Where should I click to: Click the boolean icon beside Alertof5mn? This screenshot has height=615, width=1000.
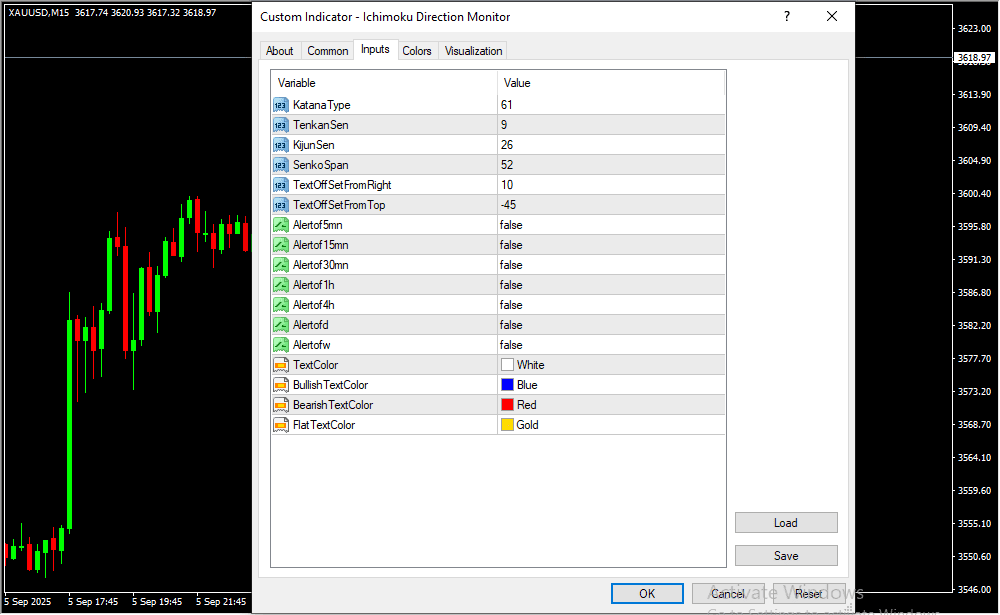[280, 225]
